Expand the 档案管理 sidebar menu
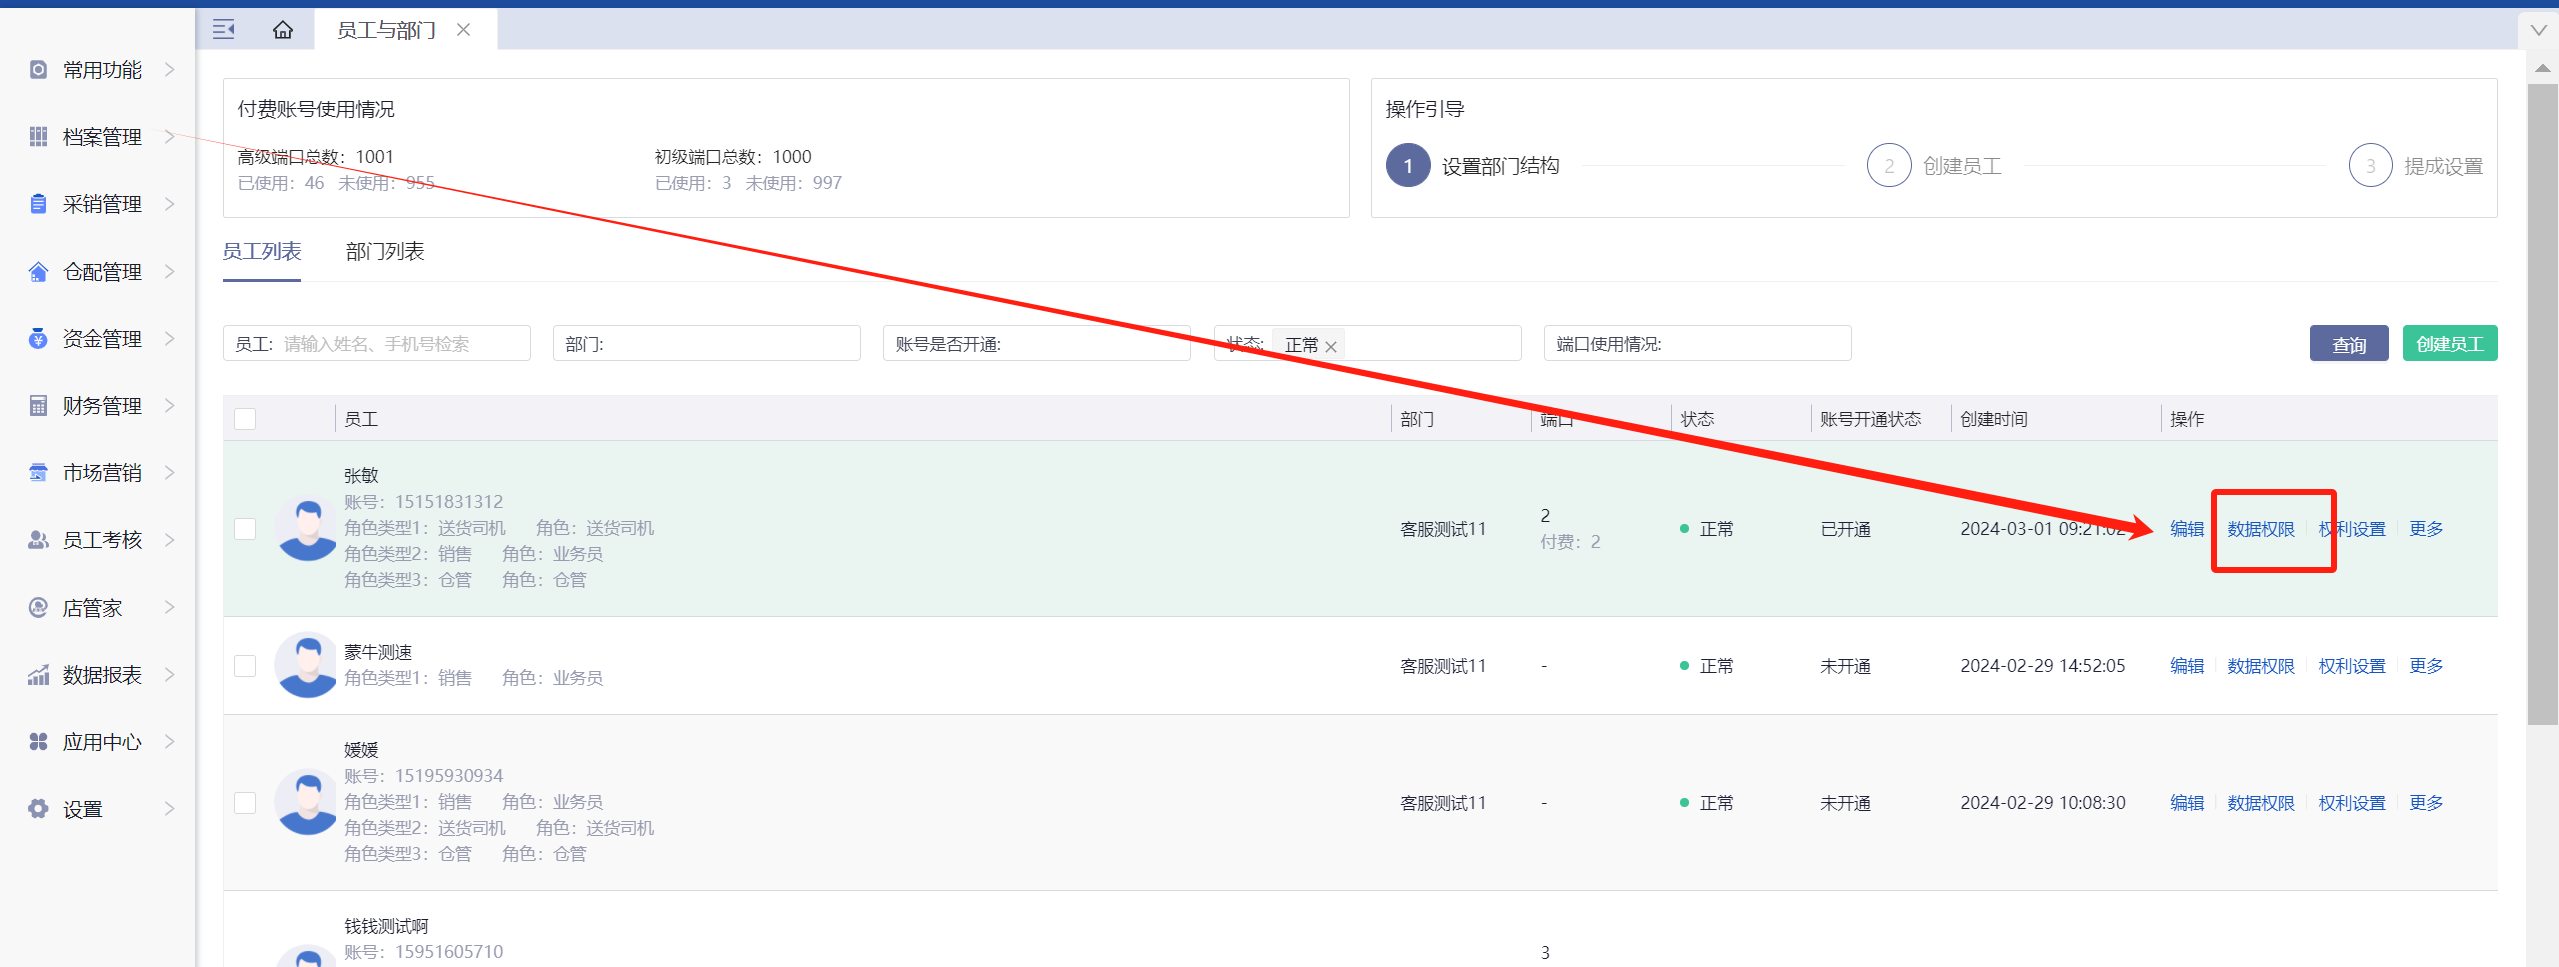Viewport: 2559px width, 967px height. point(100,137)
